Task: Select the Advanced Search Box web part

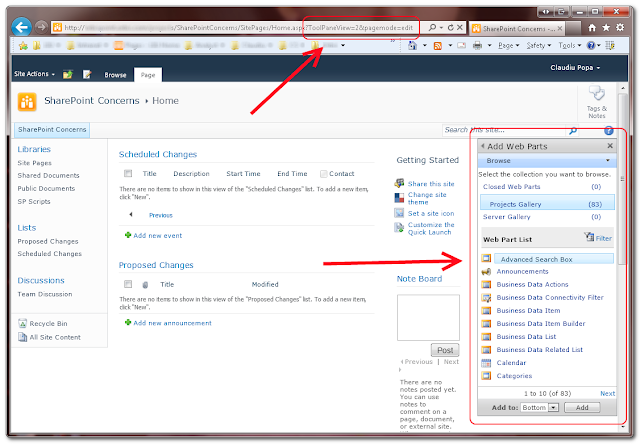Action: [x=553, y=259]
